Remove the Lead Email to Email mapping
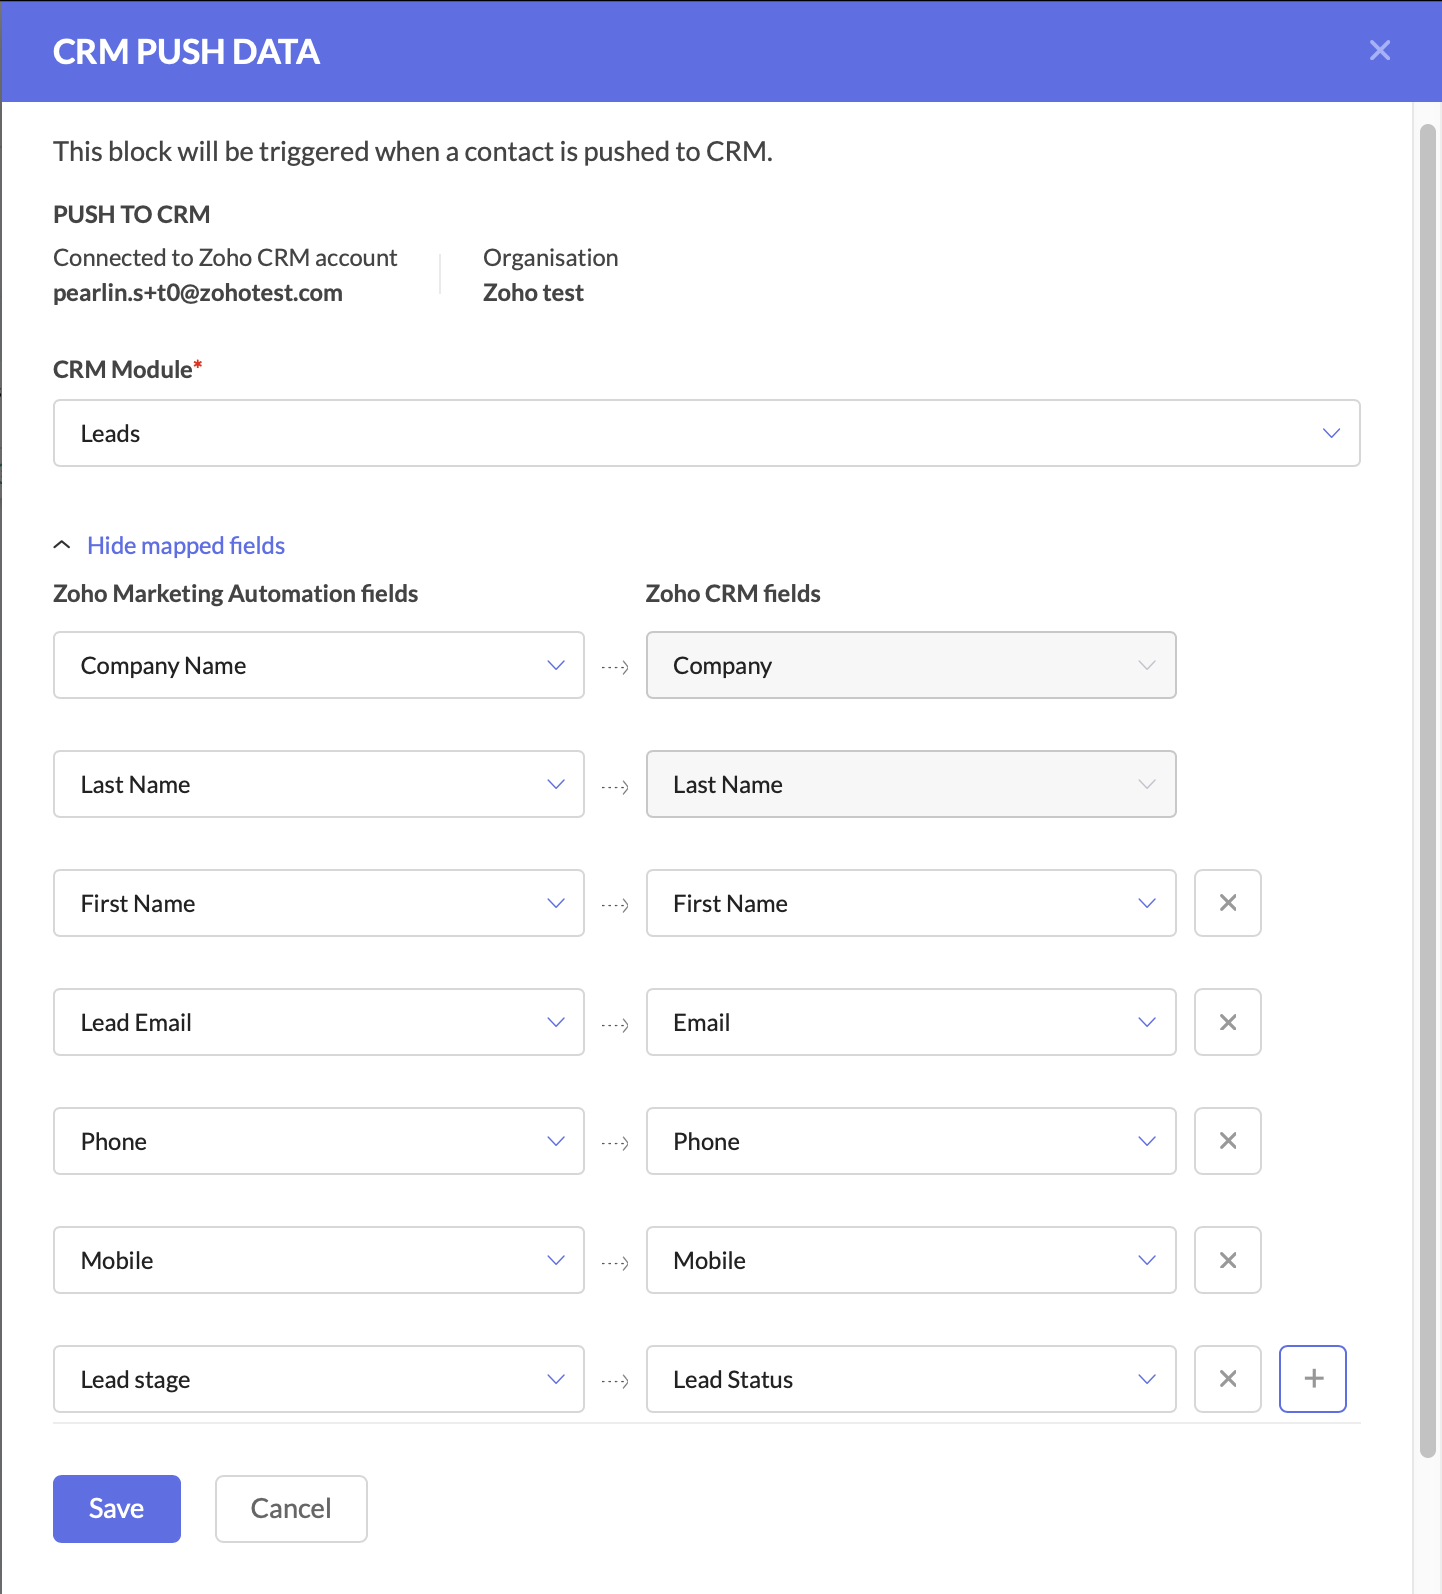The image size is (1442, 1594). 1228,1022
